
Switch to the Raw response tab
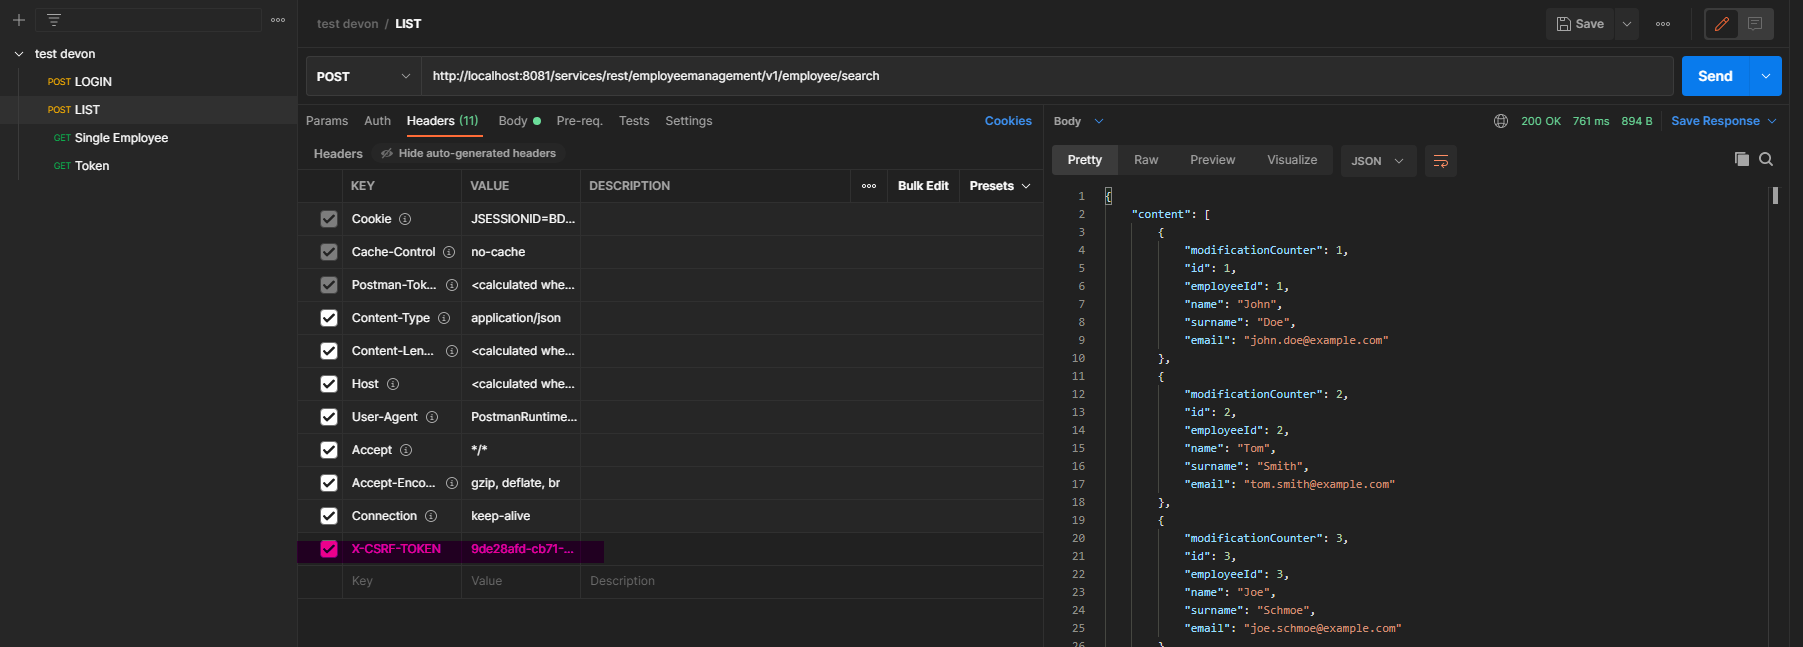click(1145, 160)
